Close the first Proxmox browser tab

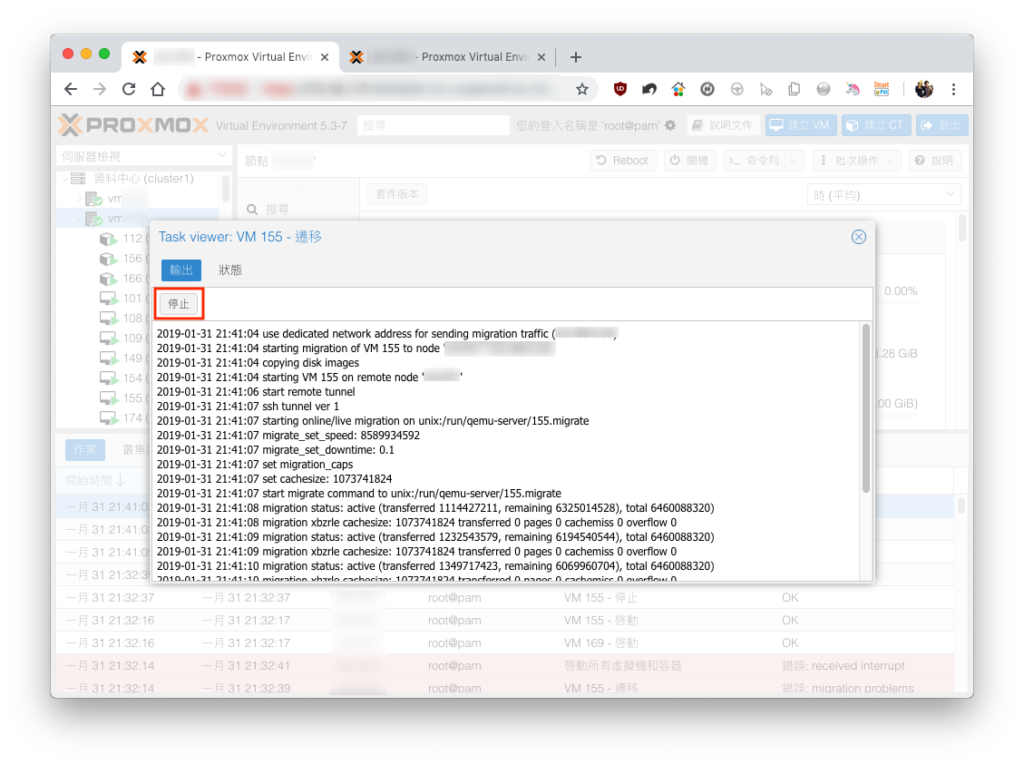click(x=325, y=57)
